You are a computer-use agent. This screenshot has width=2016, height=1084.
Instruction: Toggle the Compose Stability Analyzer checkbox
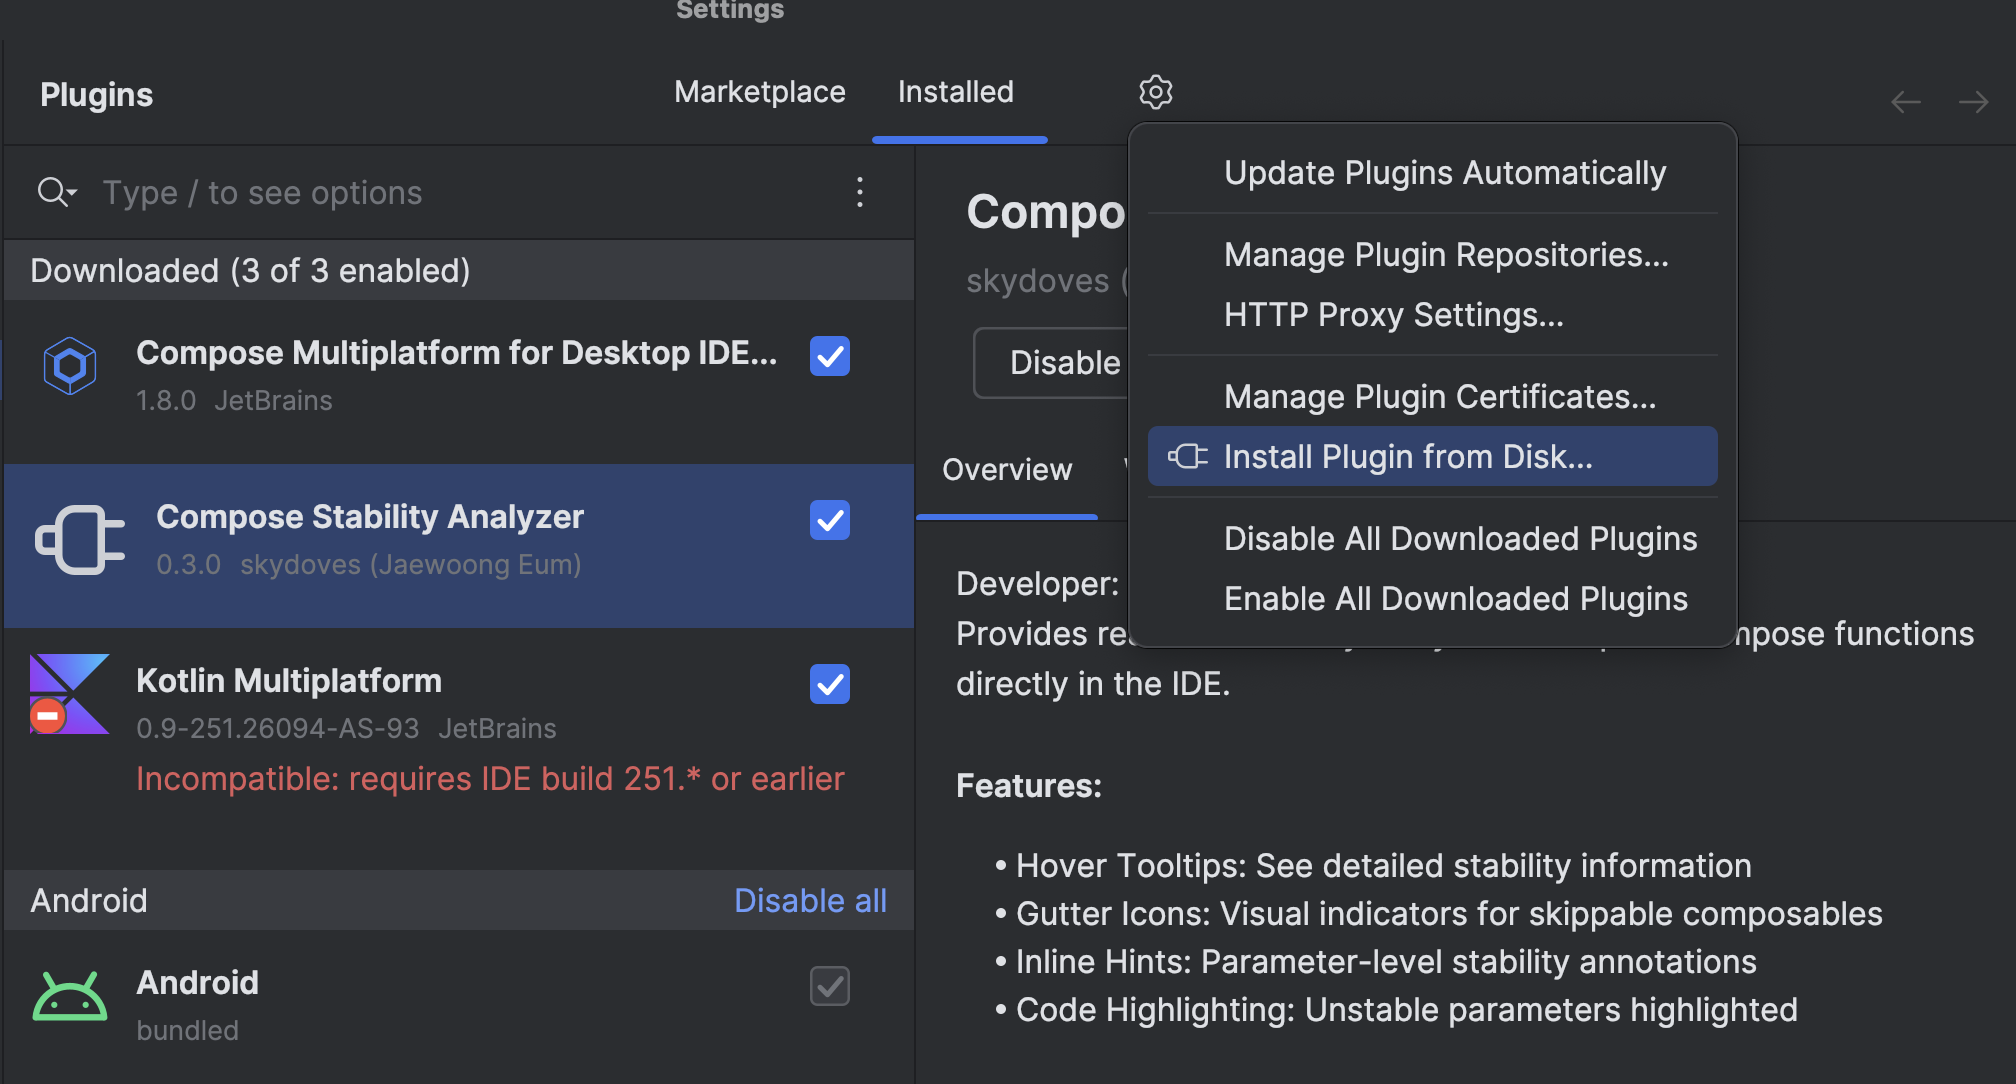point(829,520)
